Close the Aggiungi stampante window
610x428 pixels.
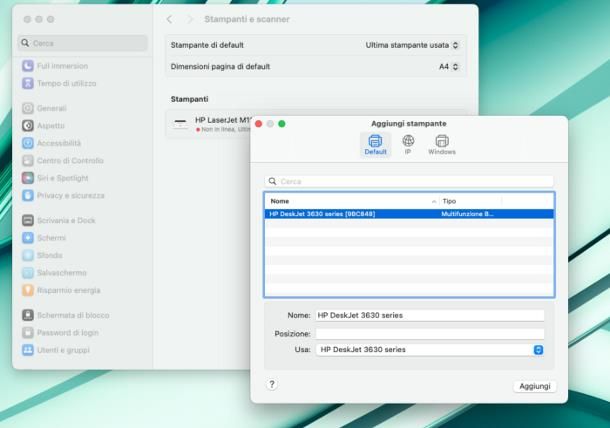click(x=258, y=124)
